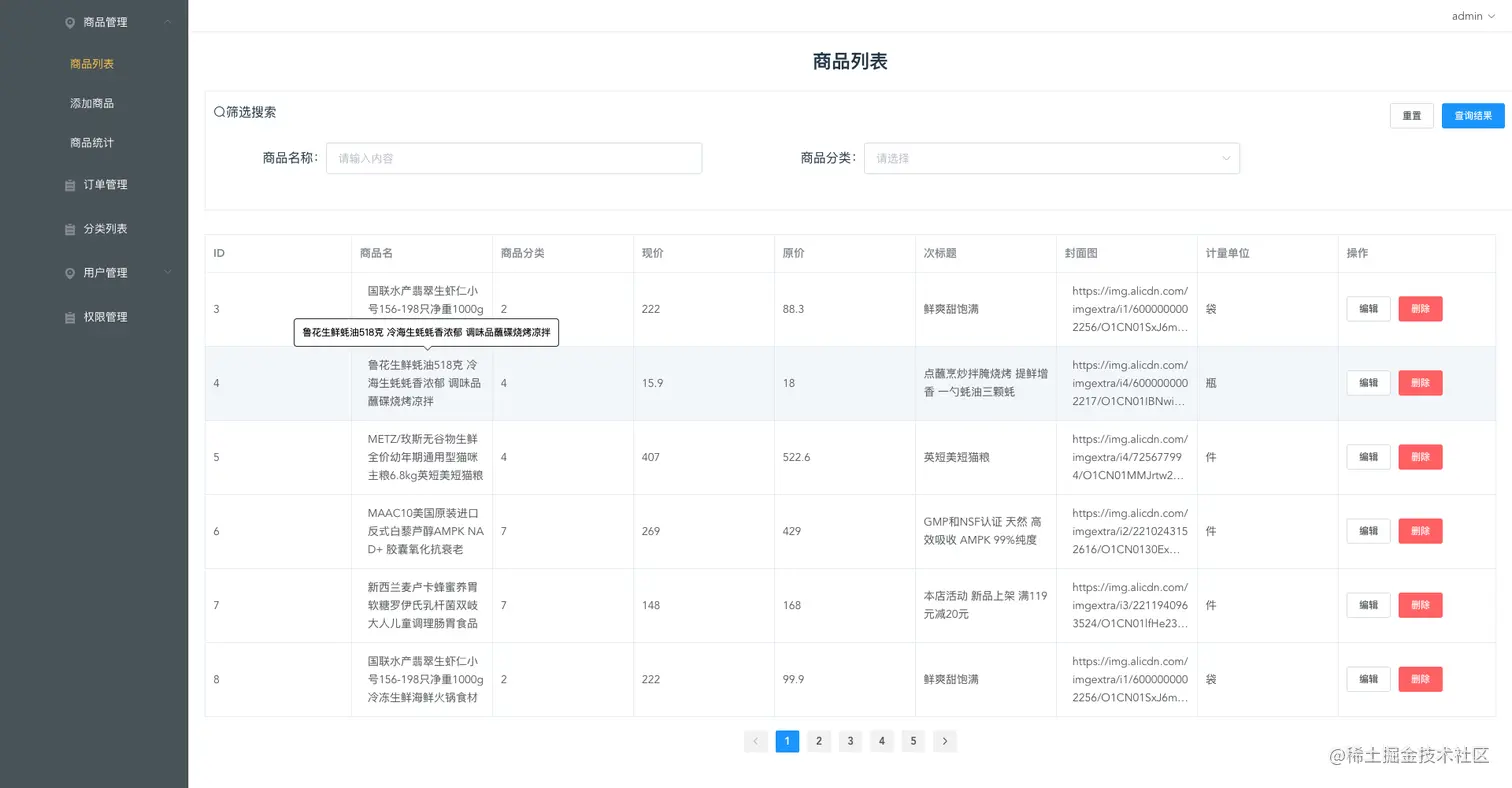This screenshot has height=788, width=1512.
Task: Edit the product with ID 3
Action: [x=1368, y=309]
